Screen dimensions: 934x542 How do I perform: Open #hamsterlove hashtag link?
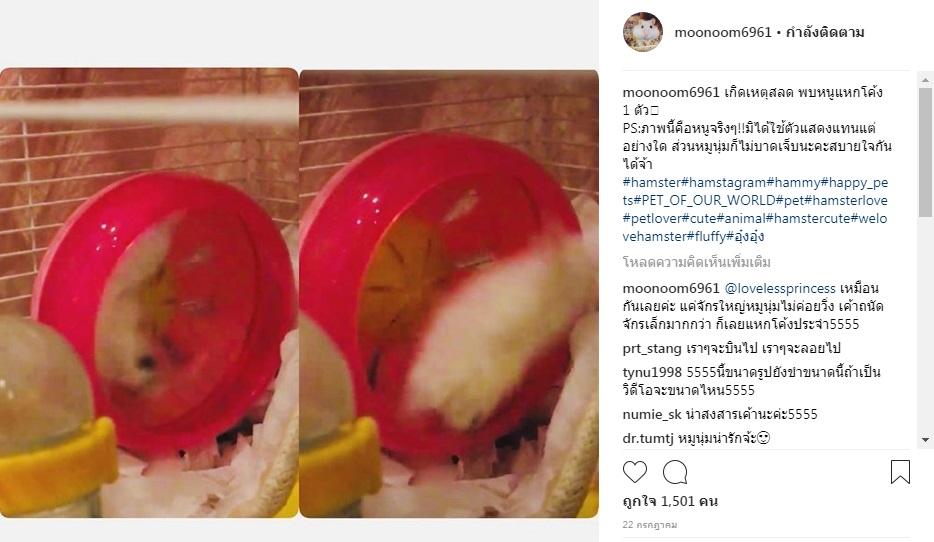(x=846, y=200)
